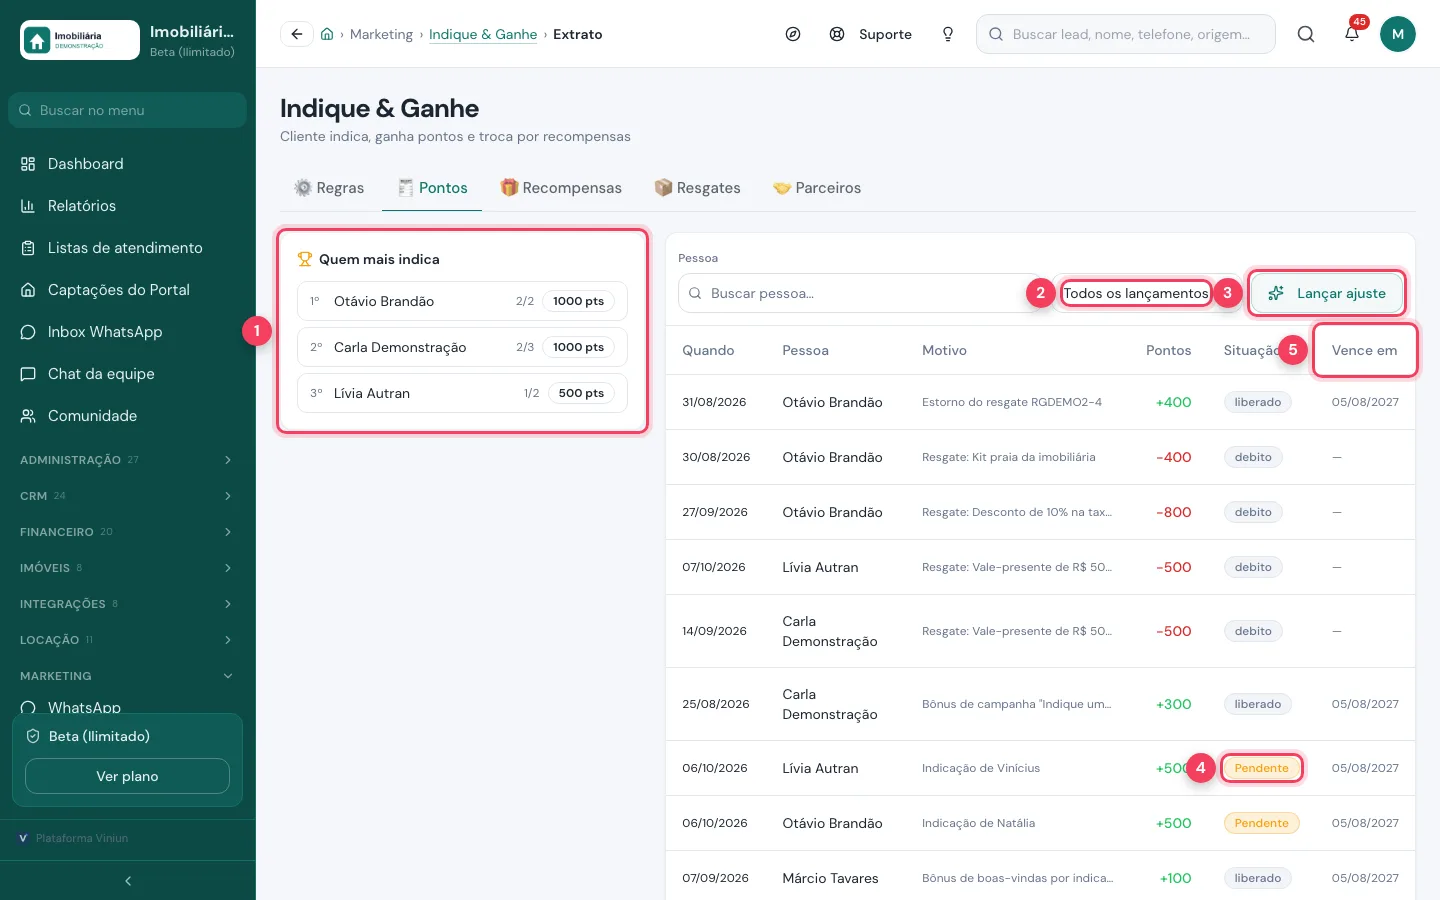Open the Parceiros tab
Image resolution: width=1440 pixels, height=900 pixels.
[x=817, y=188]
